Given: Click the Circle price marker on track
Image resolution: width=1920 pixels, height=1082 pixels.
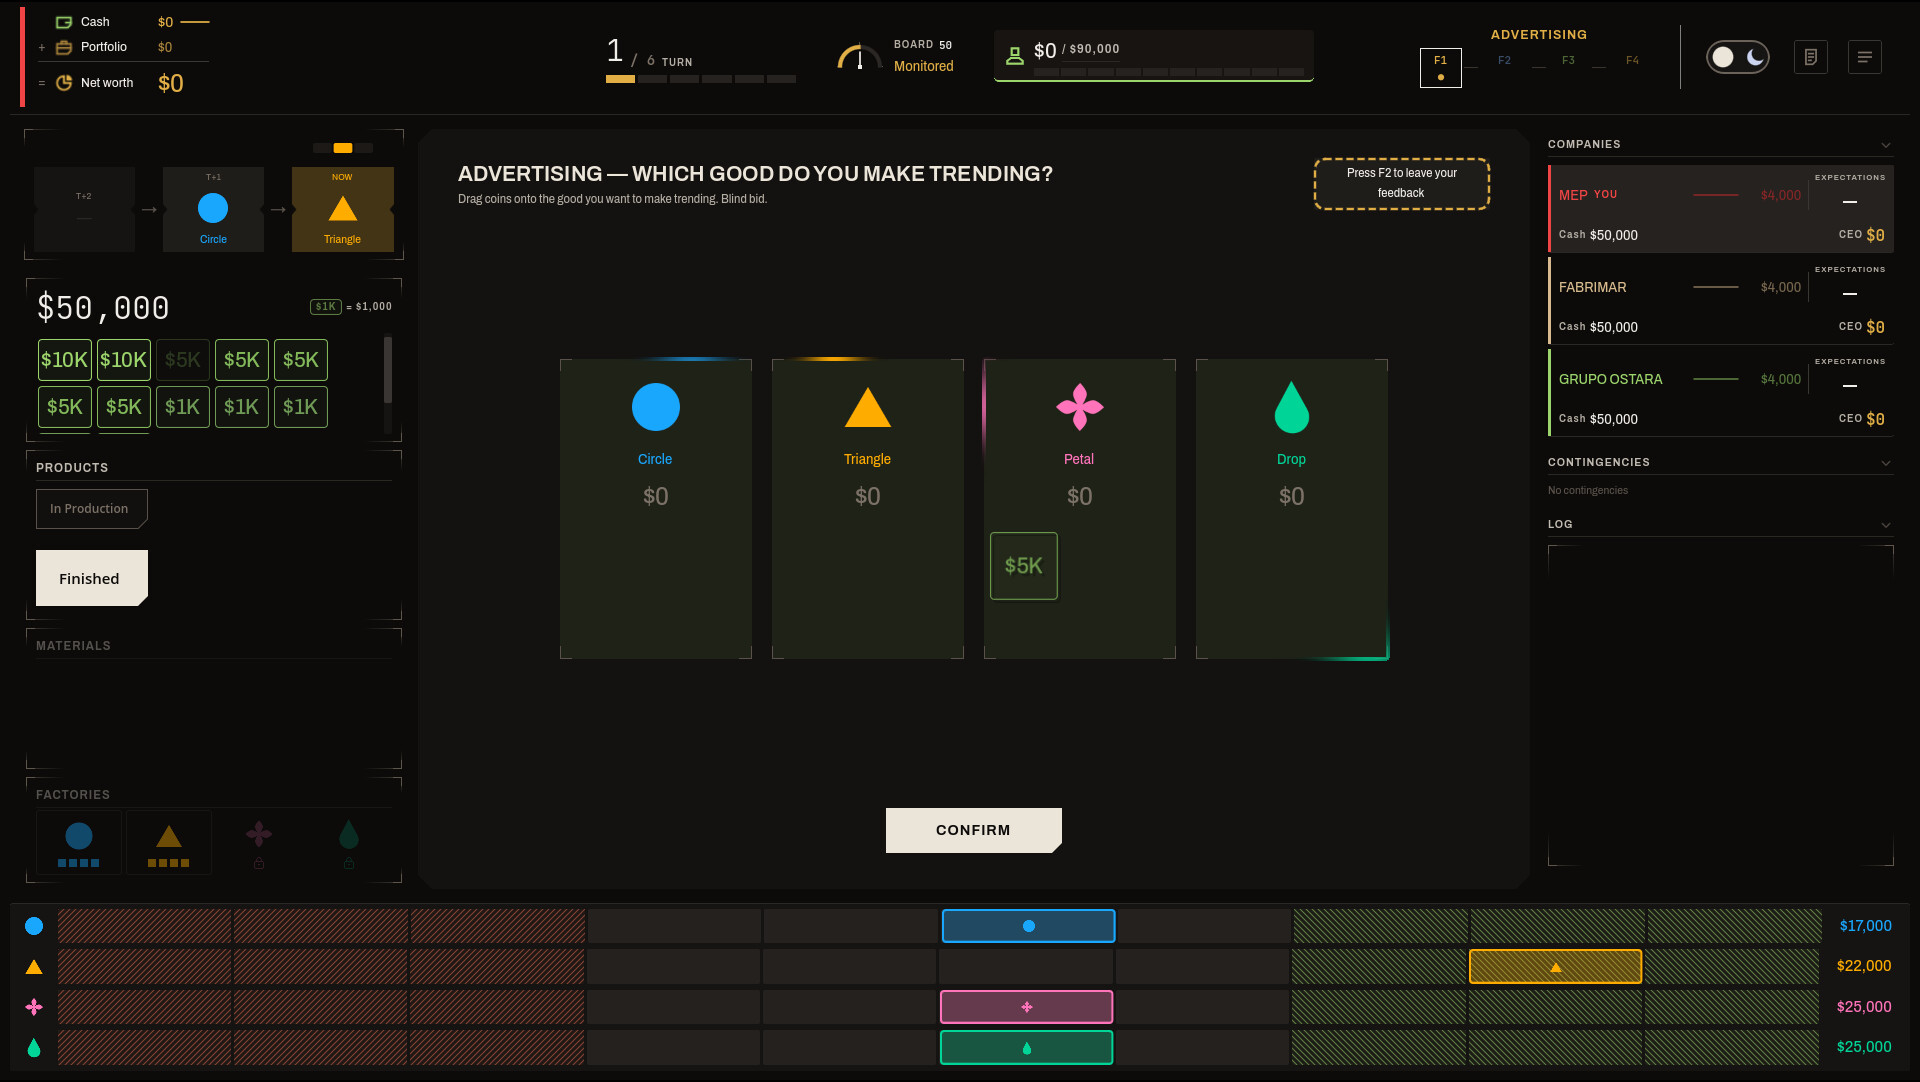Looking at the screenshot, I should point(1029,926).
